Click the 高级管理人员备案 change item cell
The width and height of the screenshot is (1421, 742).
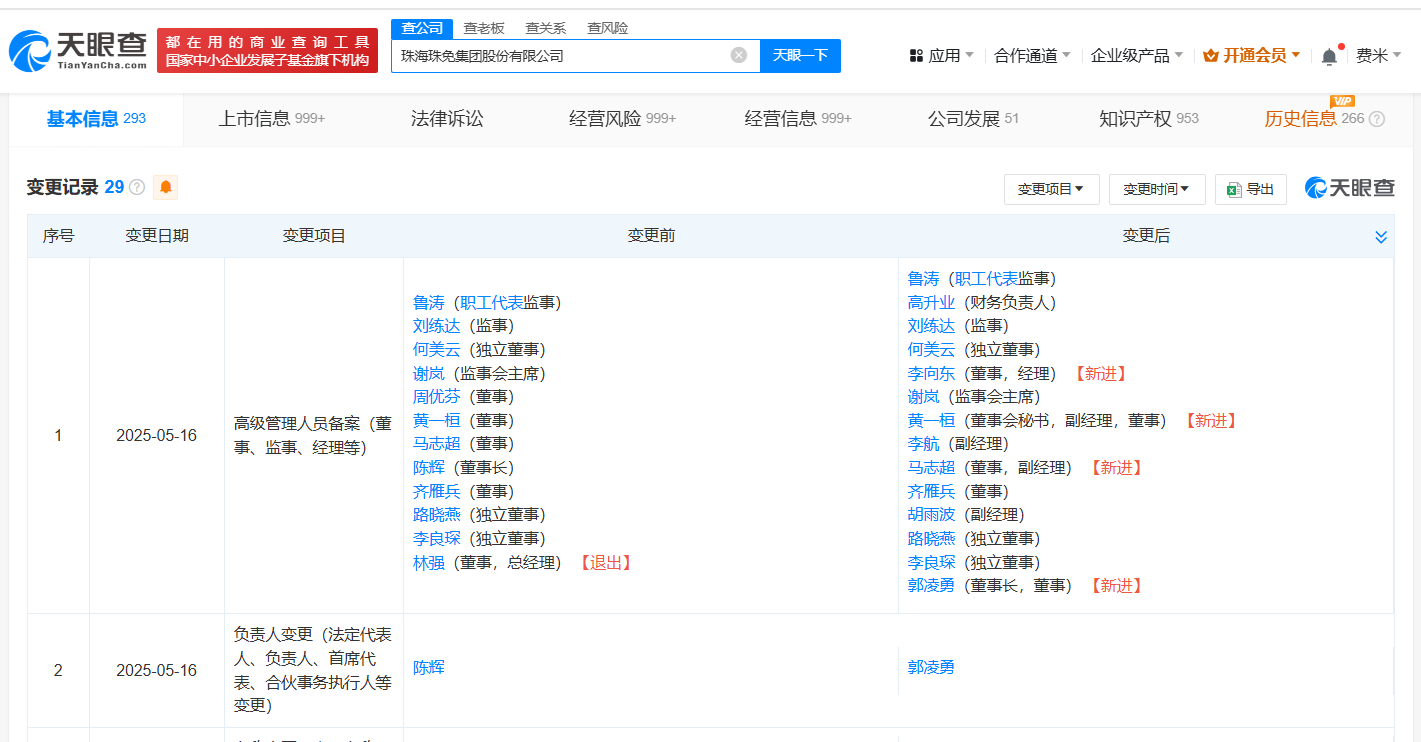313,435
